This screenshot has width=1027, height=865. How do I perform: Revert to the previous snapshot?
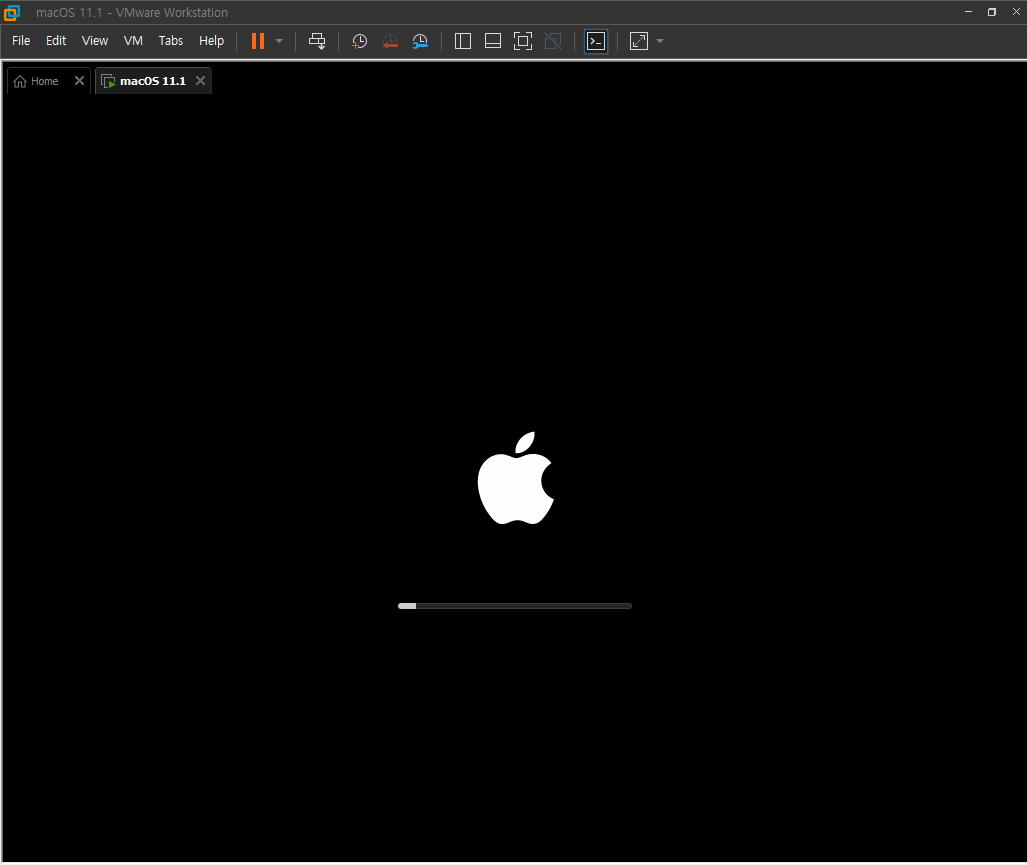(390, 41)
